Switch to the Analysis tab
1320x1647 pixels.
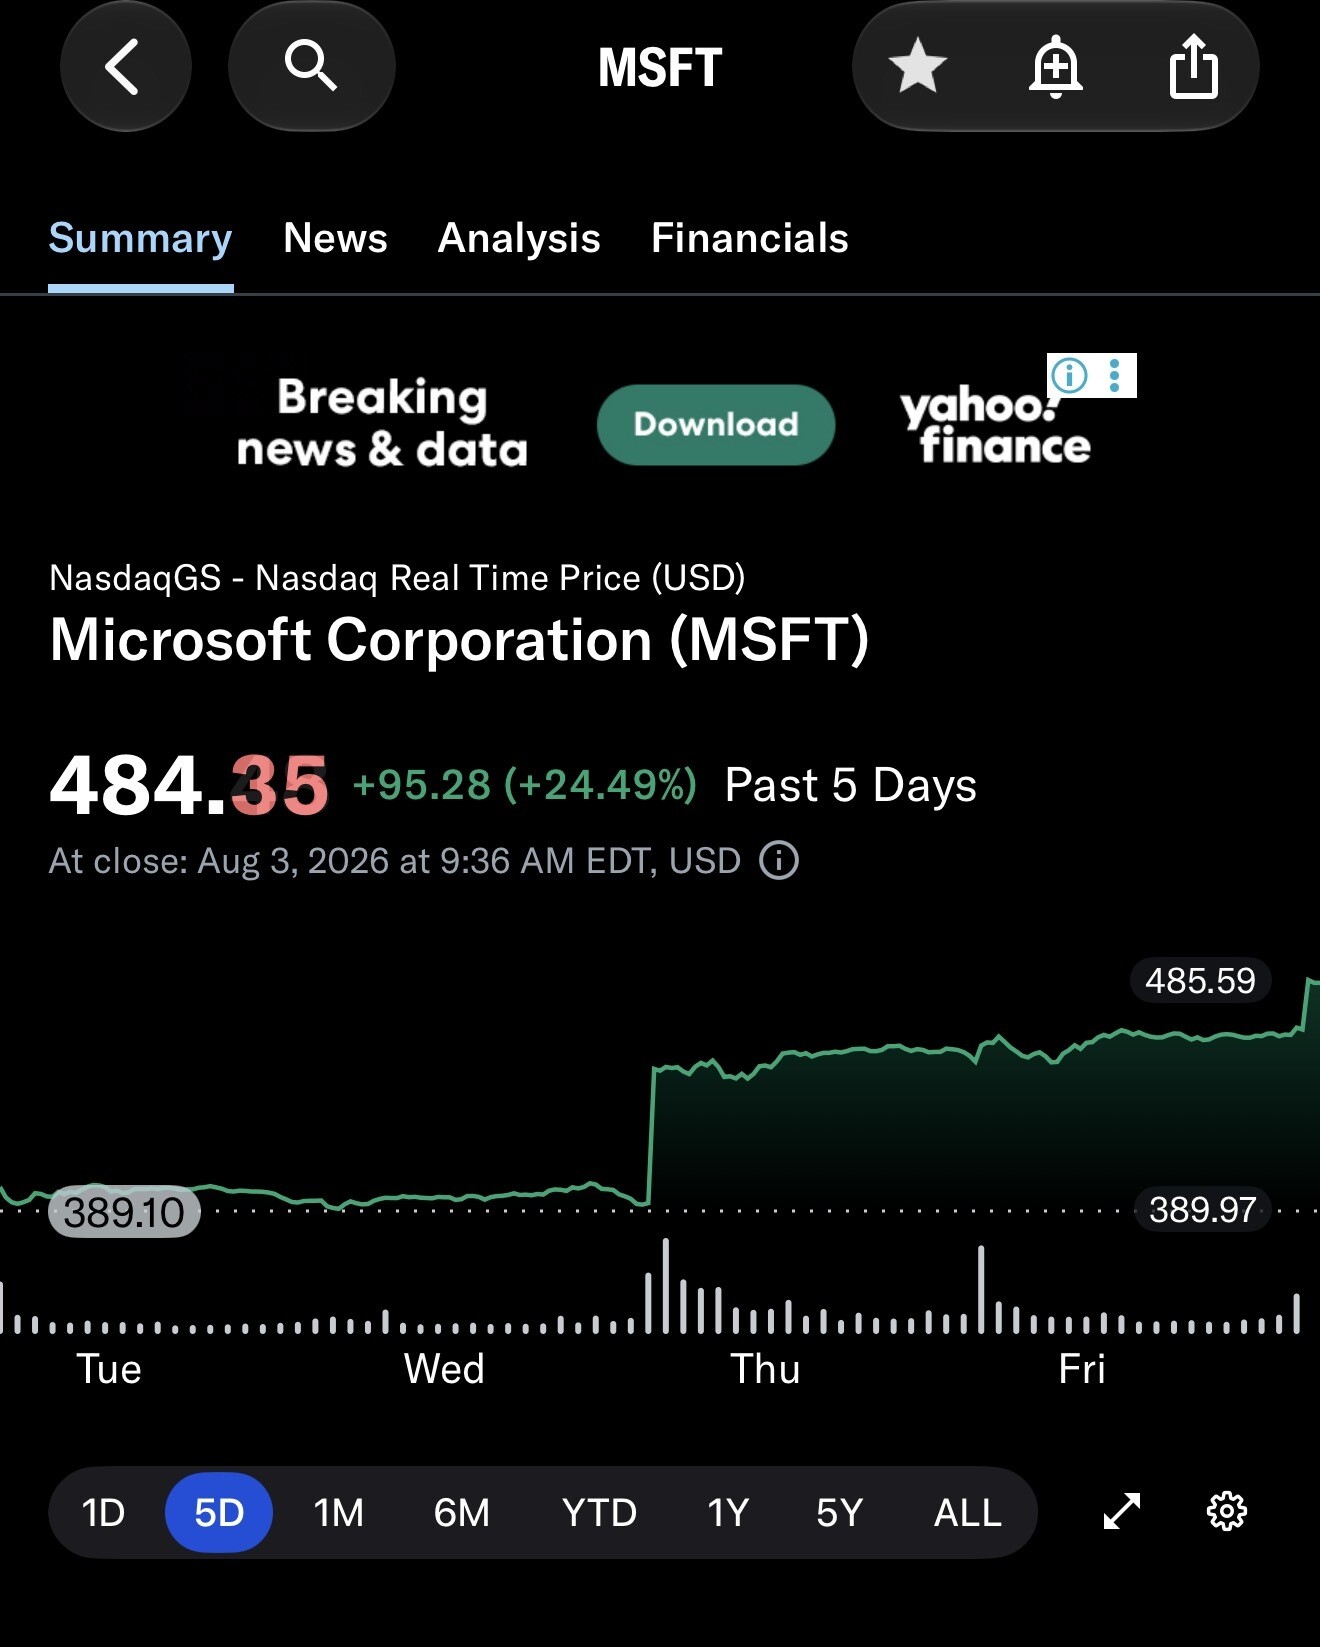point(519,238)
